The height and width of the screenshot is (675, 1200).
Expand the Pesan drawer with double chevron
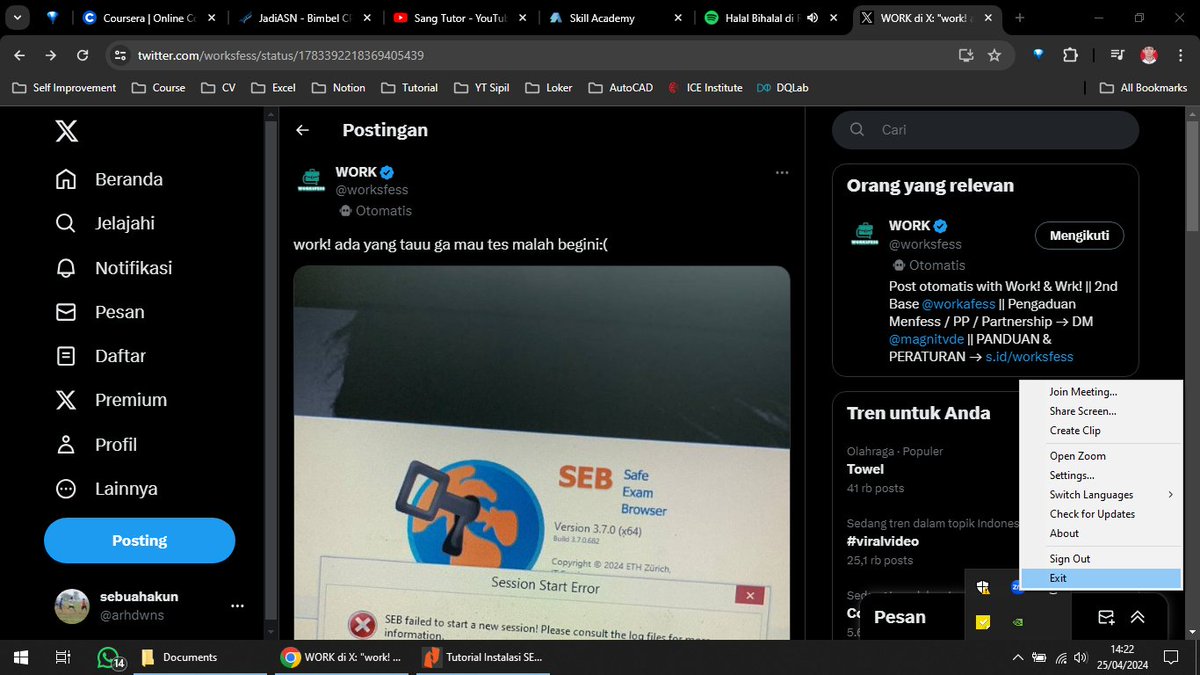[x=1138, y=617]
